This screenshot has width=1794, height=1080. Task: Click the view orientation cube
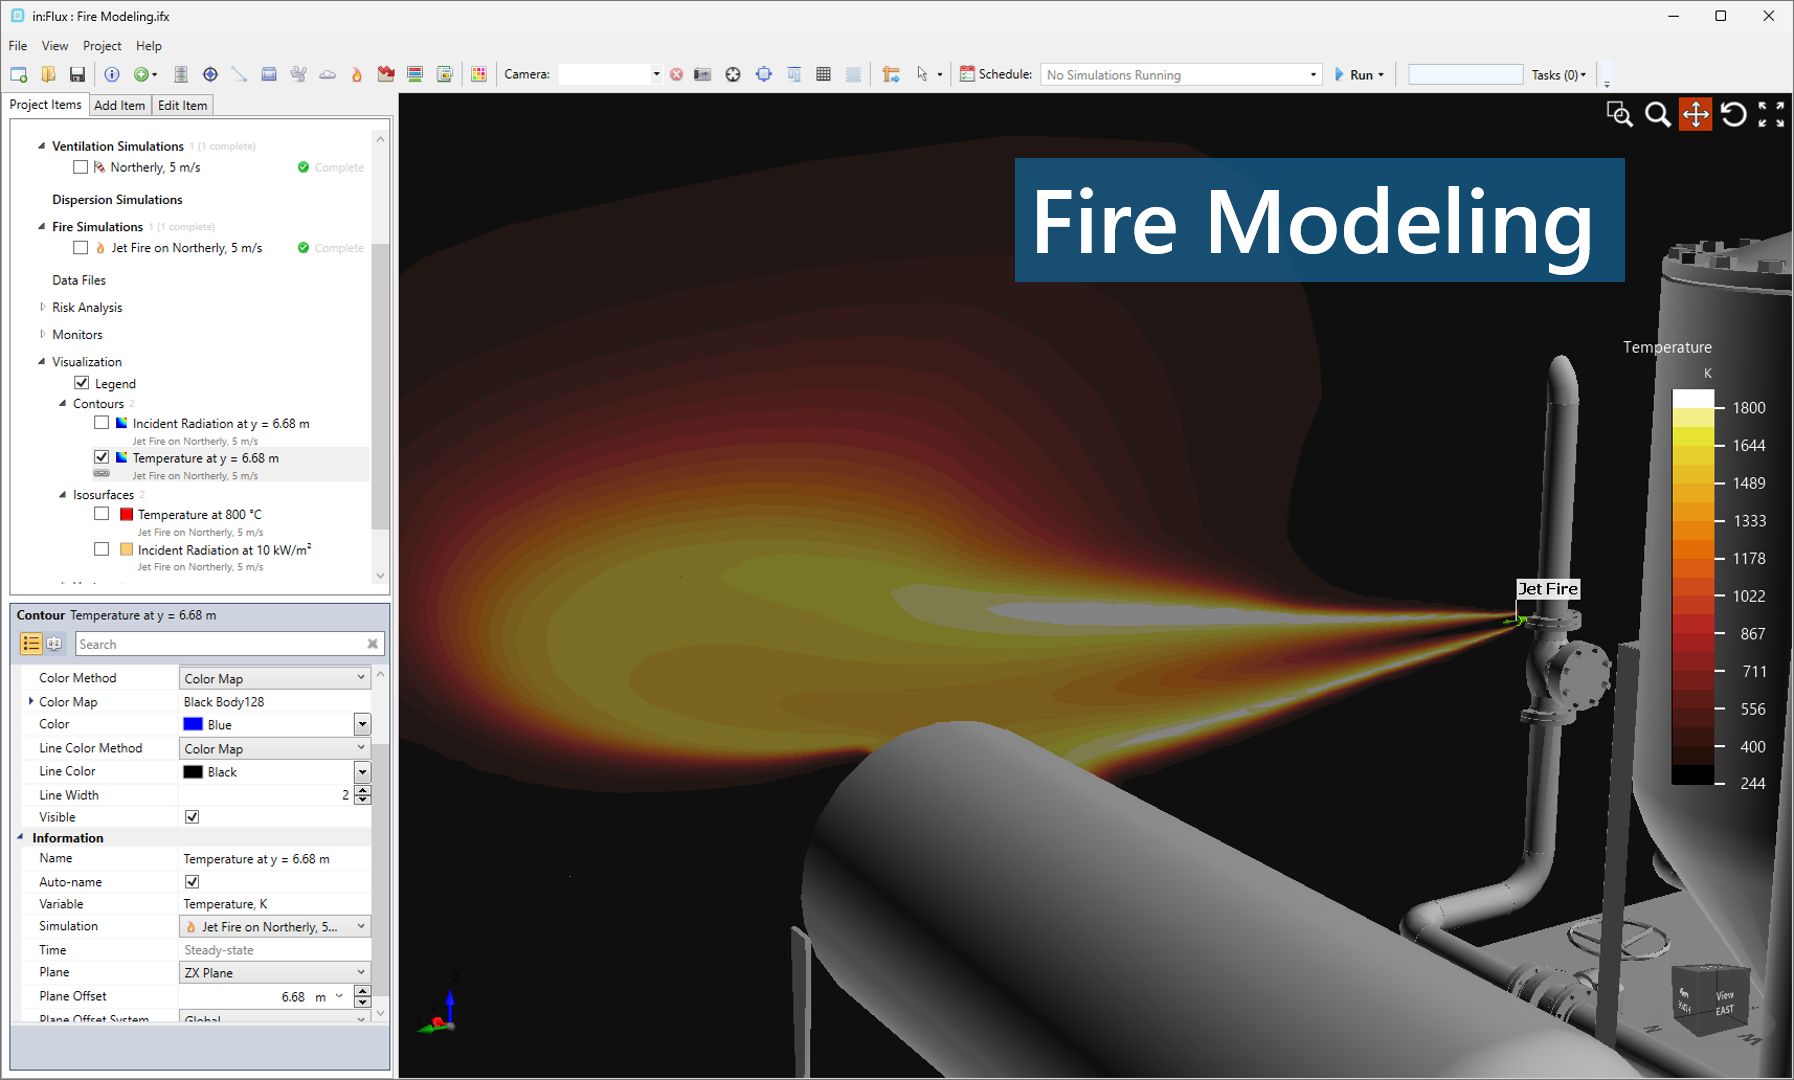click(x=1710, y=1000)
